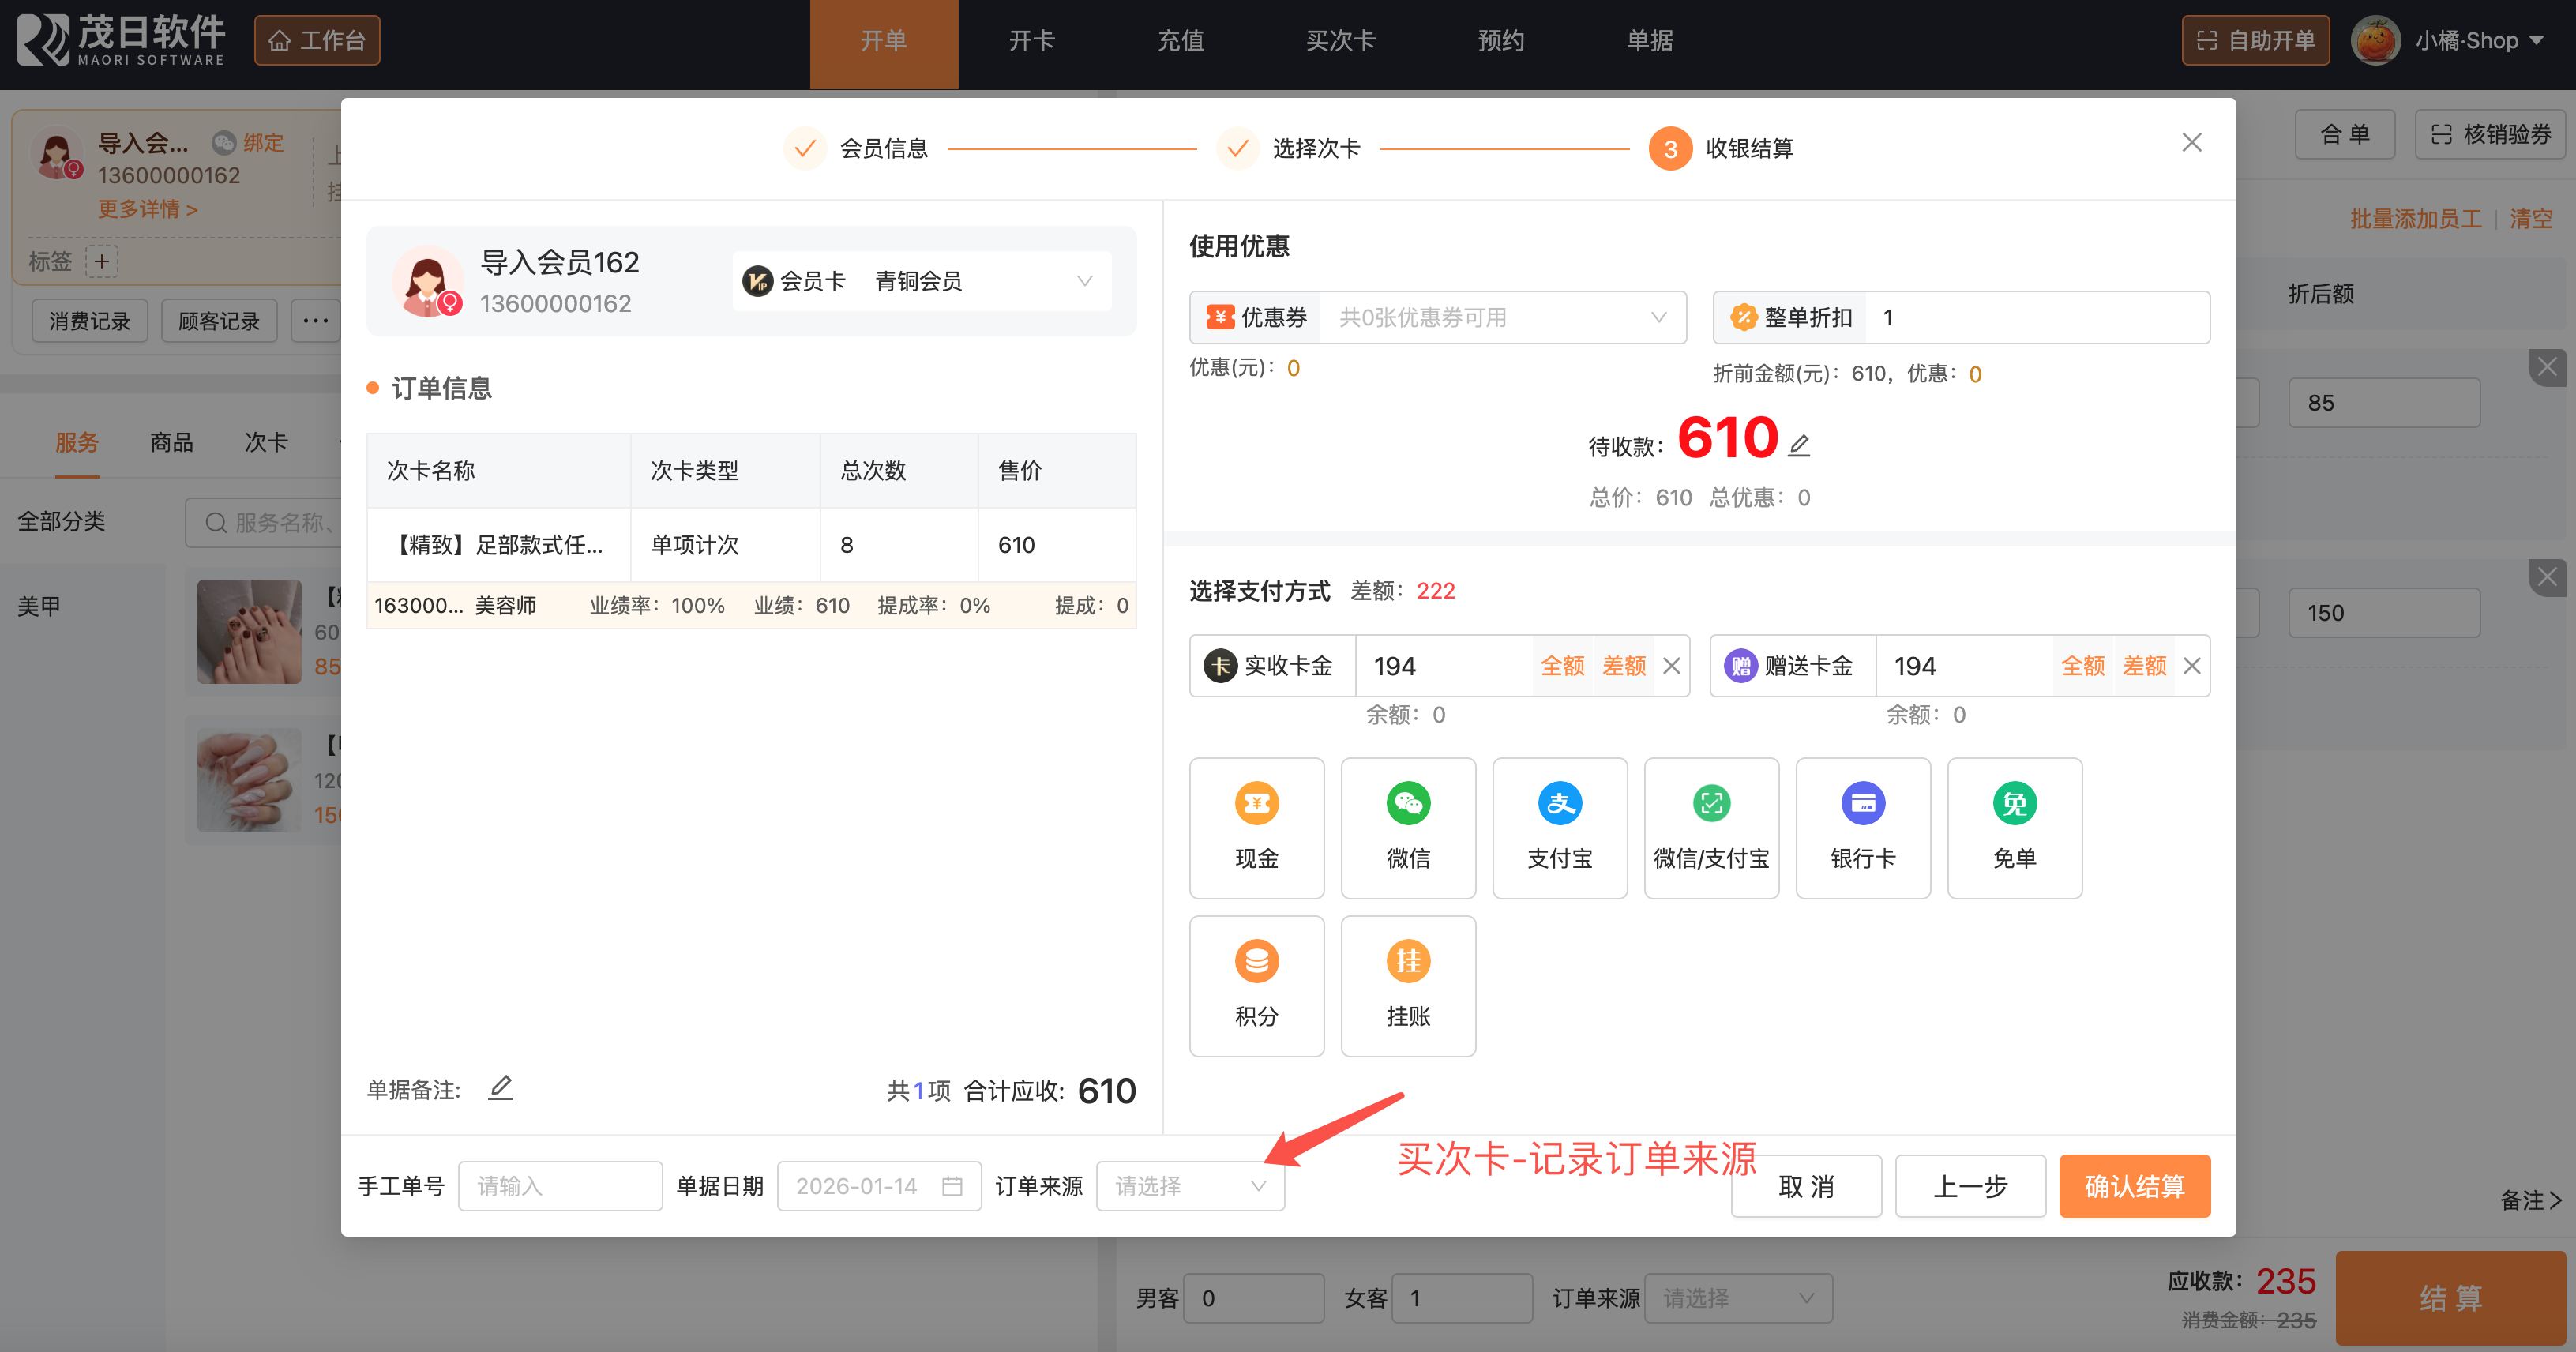Remove the 实收卡金 payment entry
Screen dimensions: 2576x1352
coord(1671,666)
